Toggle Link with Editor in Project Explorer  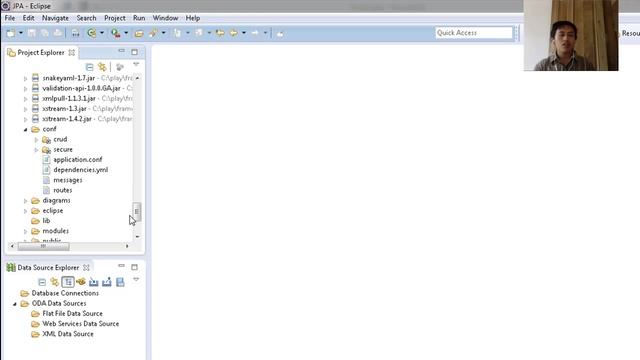coord(102,67)
